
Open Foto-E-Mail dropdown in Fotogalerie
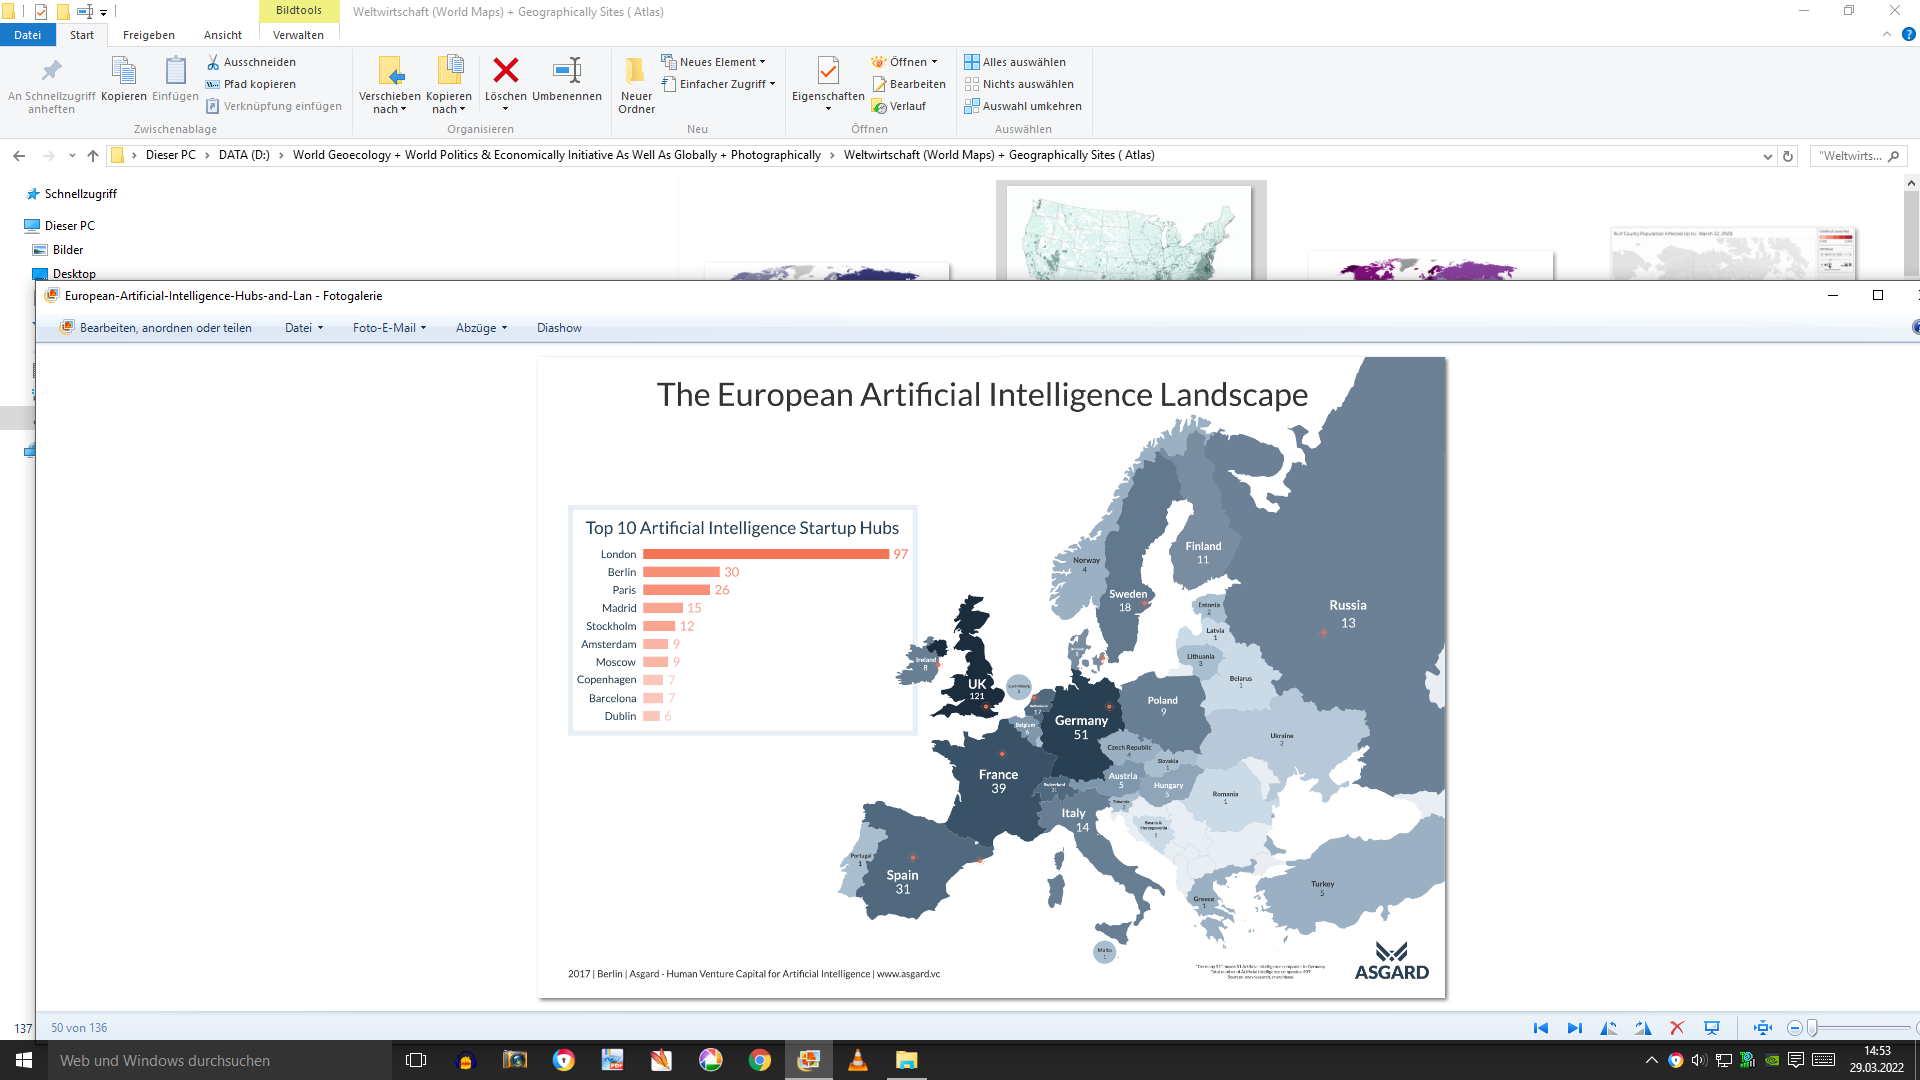[390, 328]
